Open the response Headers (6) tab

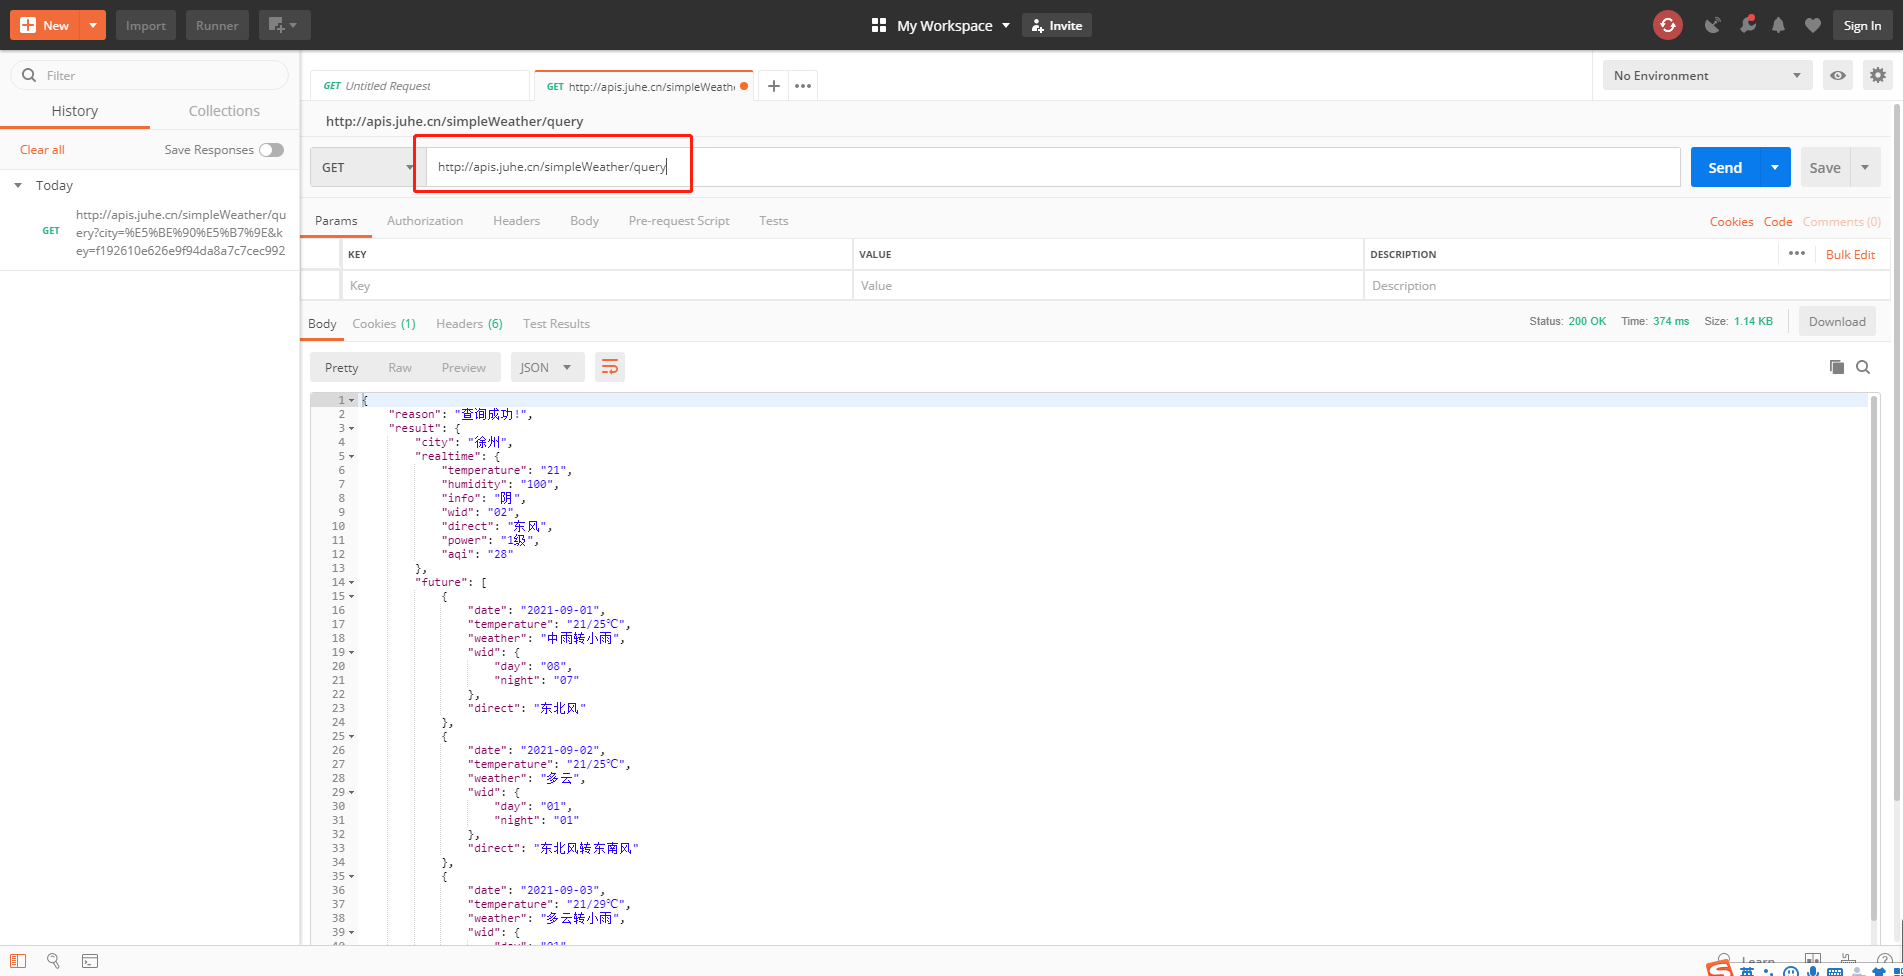pyautogui.click(x=469, y=324)
